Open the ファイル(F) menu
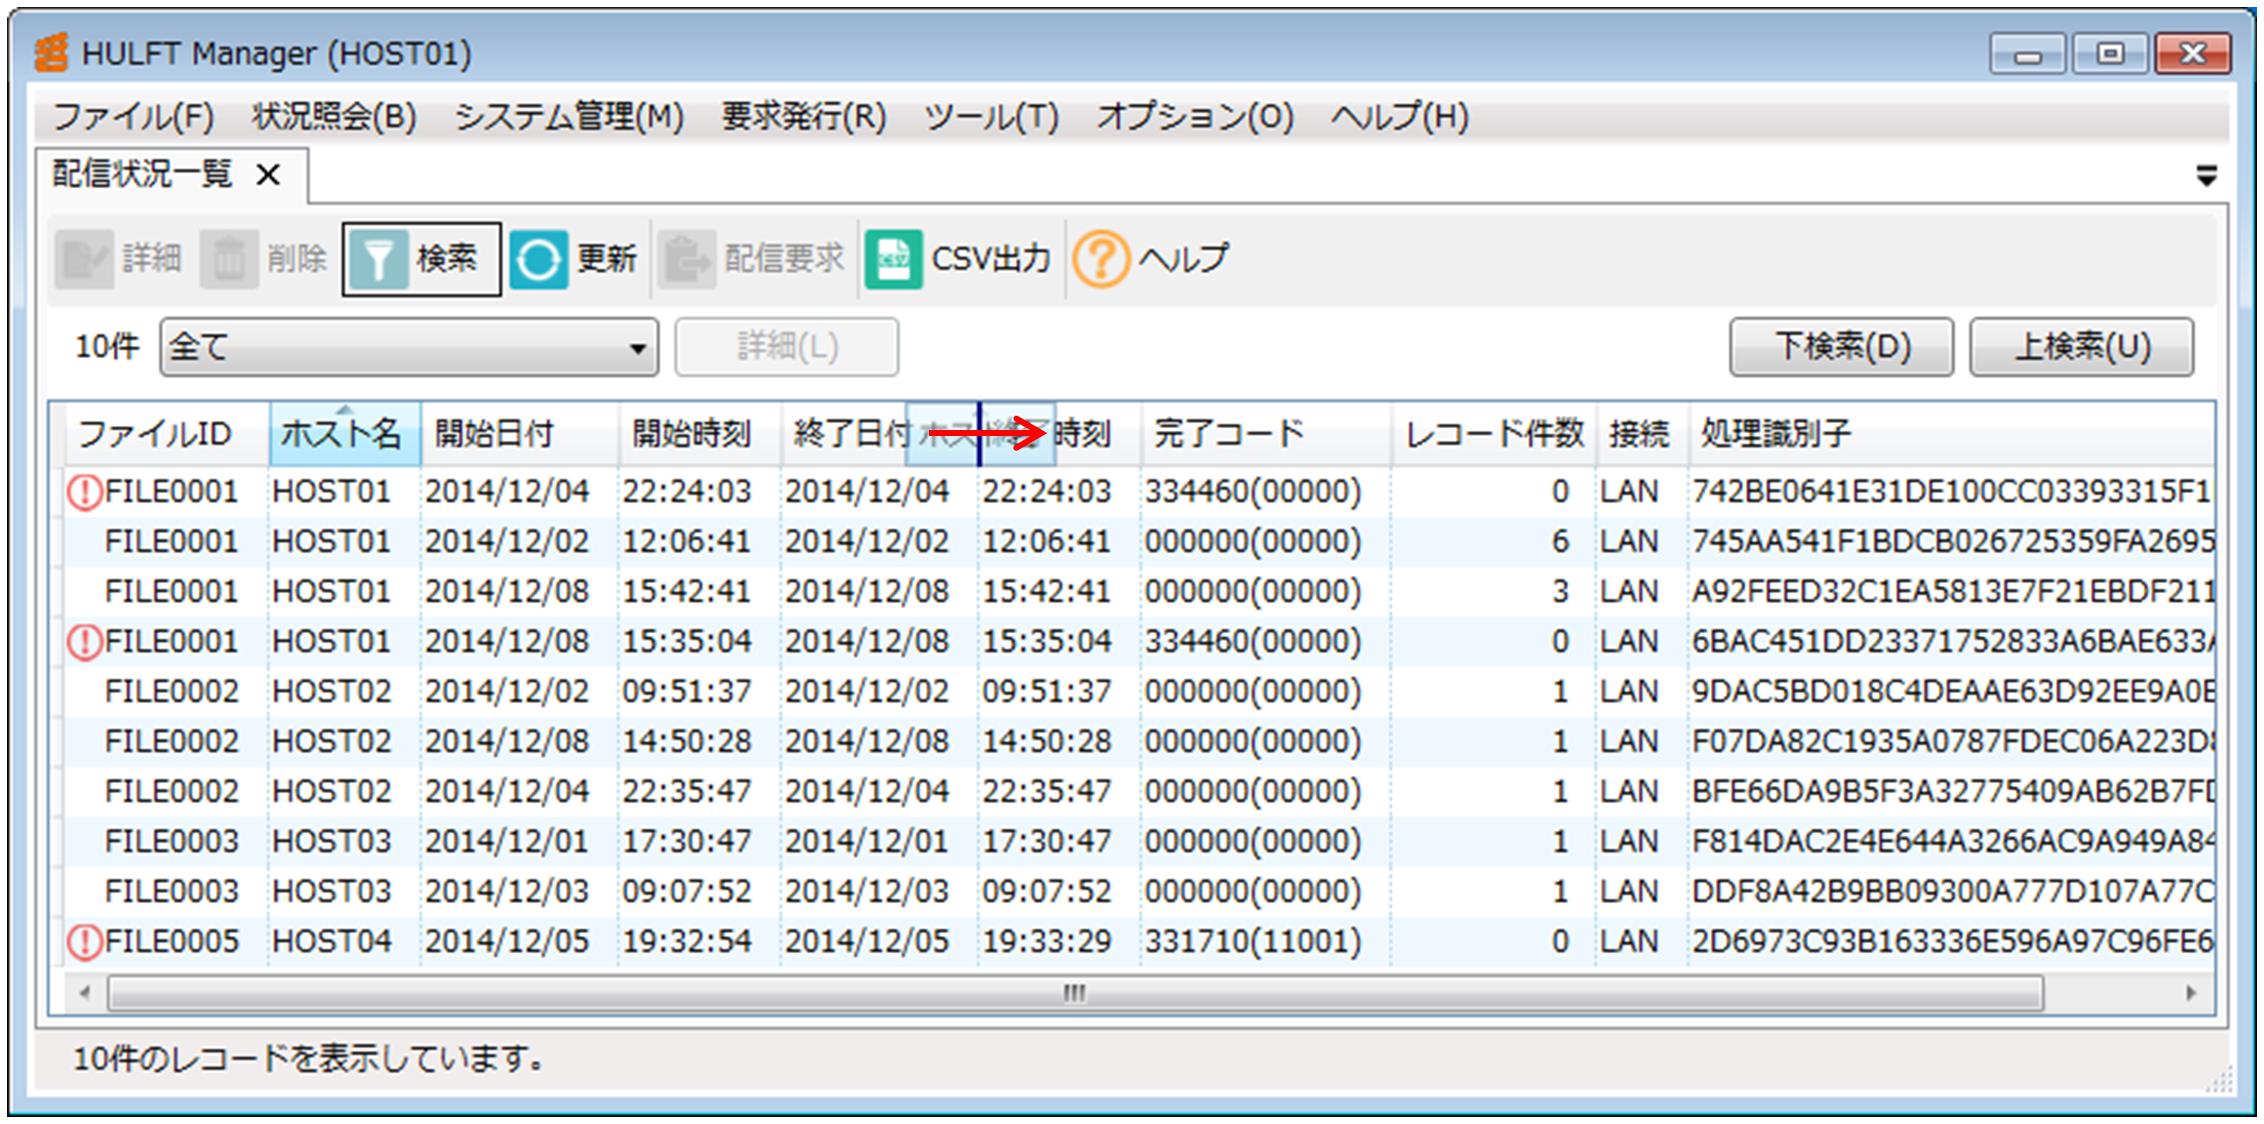Screen dimensions: 2264x1124 click(x=133, y=117)
